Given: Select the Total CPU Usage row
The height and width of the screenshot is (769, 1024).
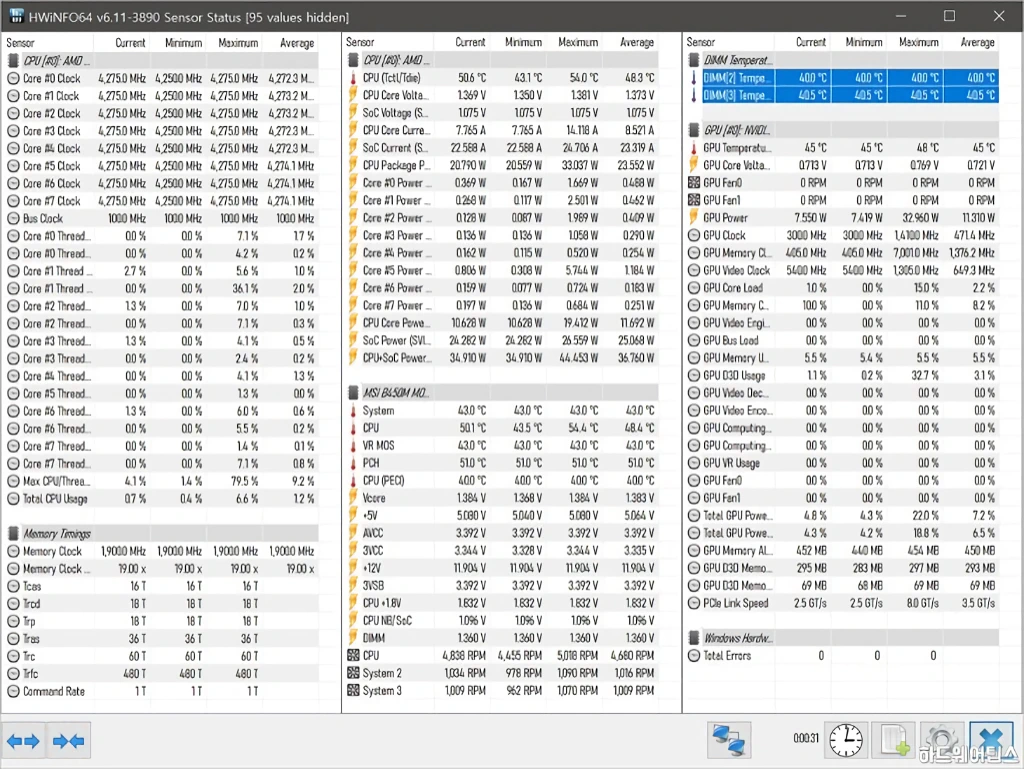Looking at the screenshot, I should (56, 499).
